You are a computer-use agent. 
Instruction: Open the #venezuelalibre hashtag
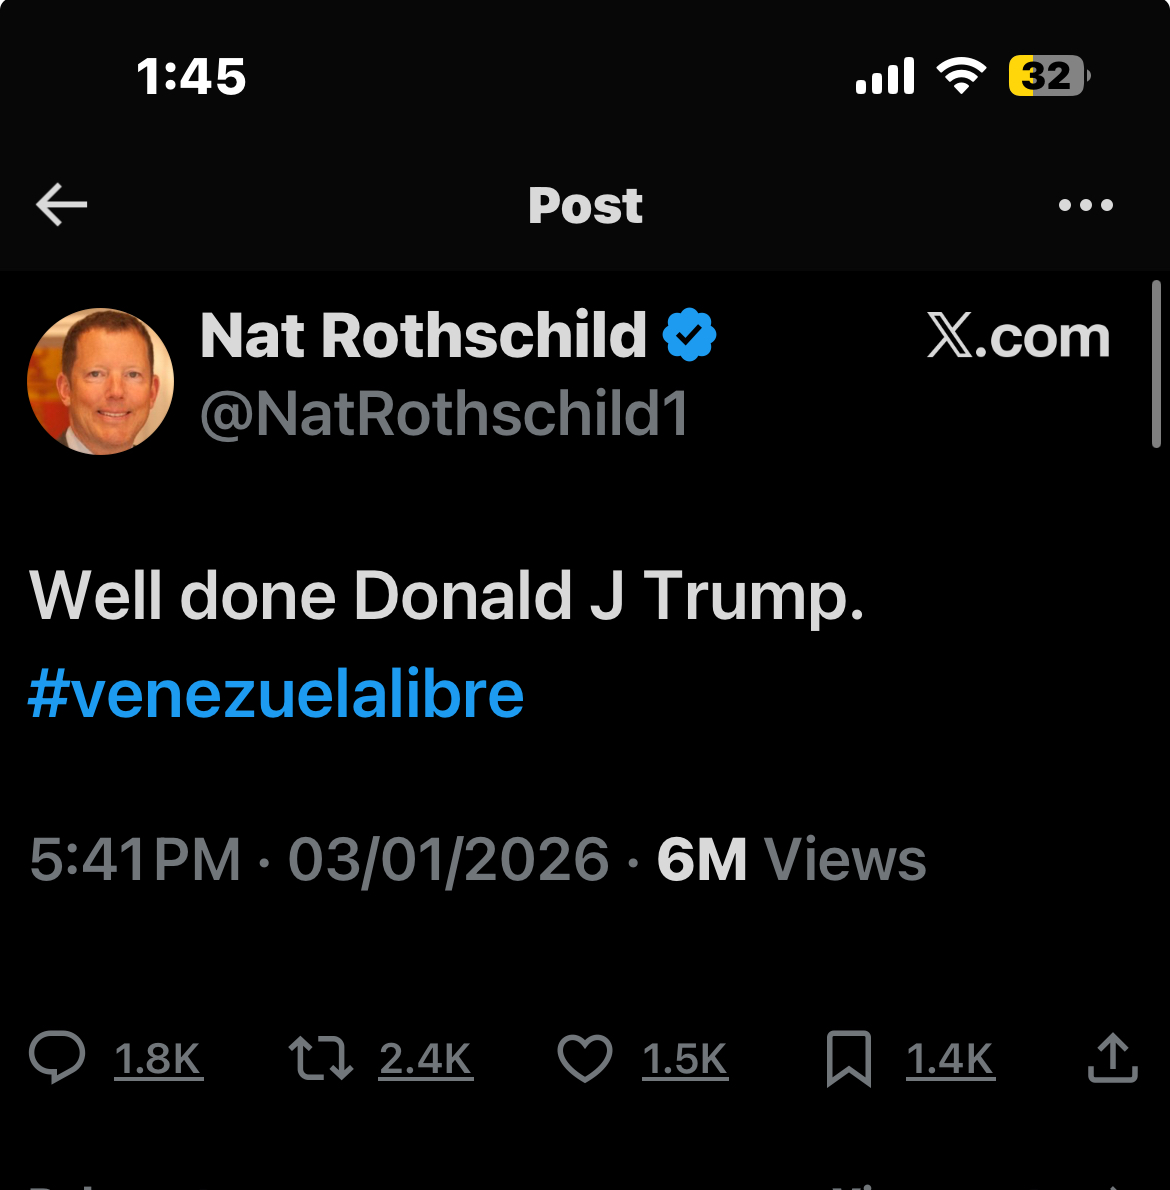(x=276, y=695)
